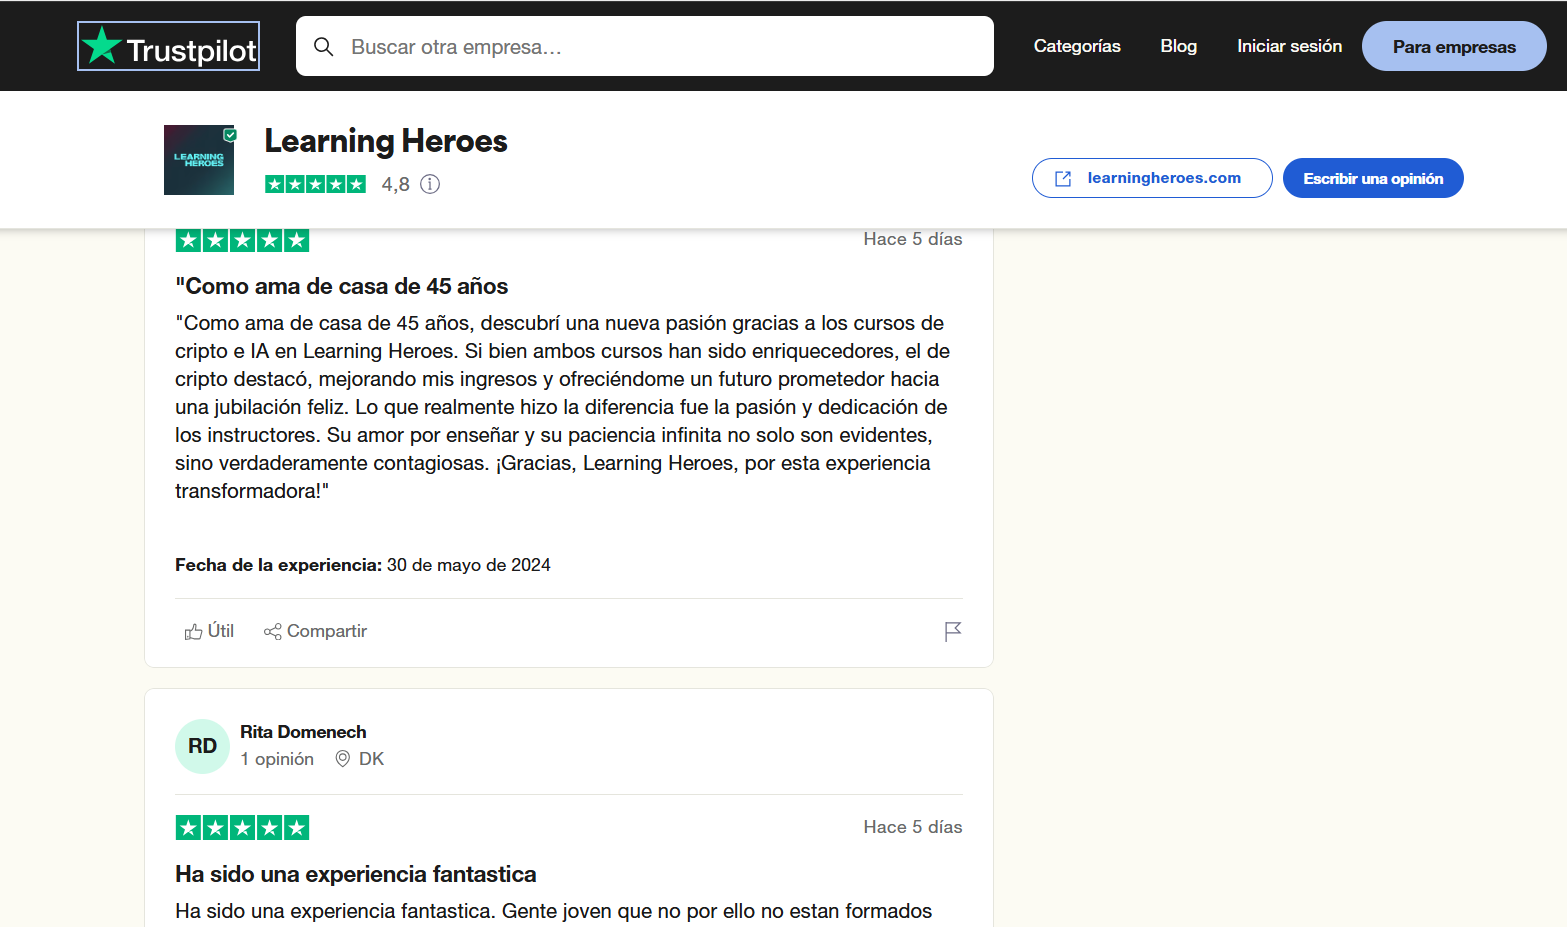1567x927 pixels.
Task: Click '1 opinión' under Rita Domenech
Action: 277,759
